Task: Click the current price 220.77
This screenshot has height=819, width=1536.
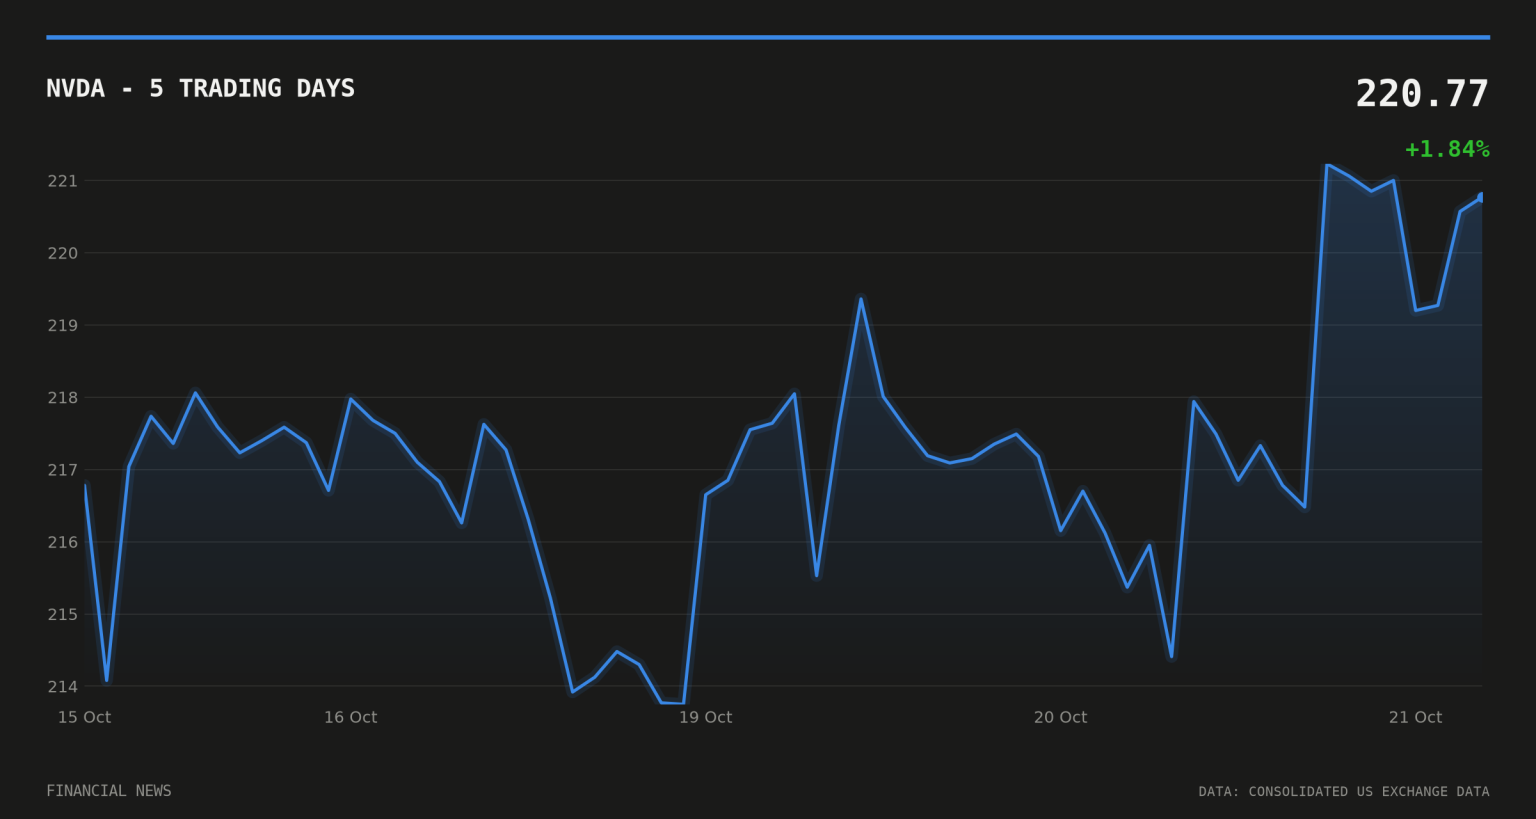Action: point(1422,94)
